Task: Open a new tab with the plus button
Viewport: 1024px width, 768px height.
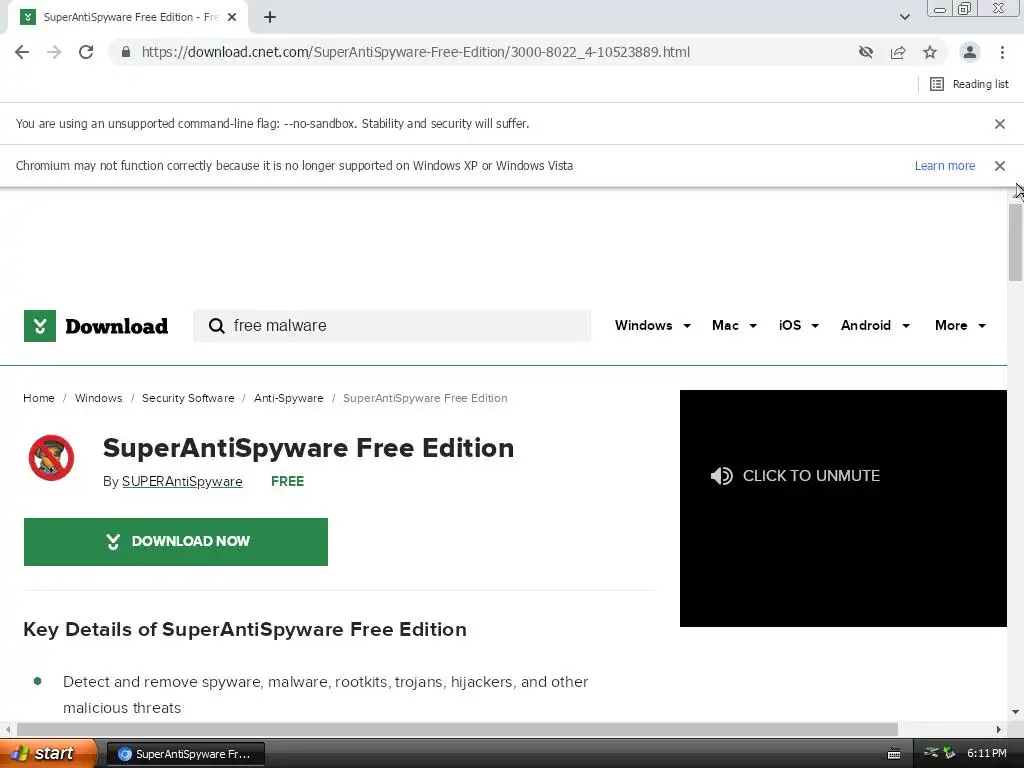Action: (270, 18)
